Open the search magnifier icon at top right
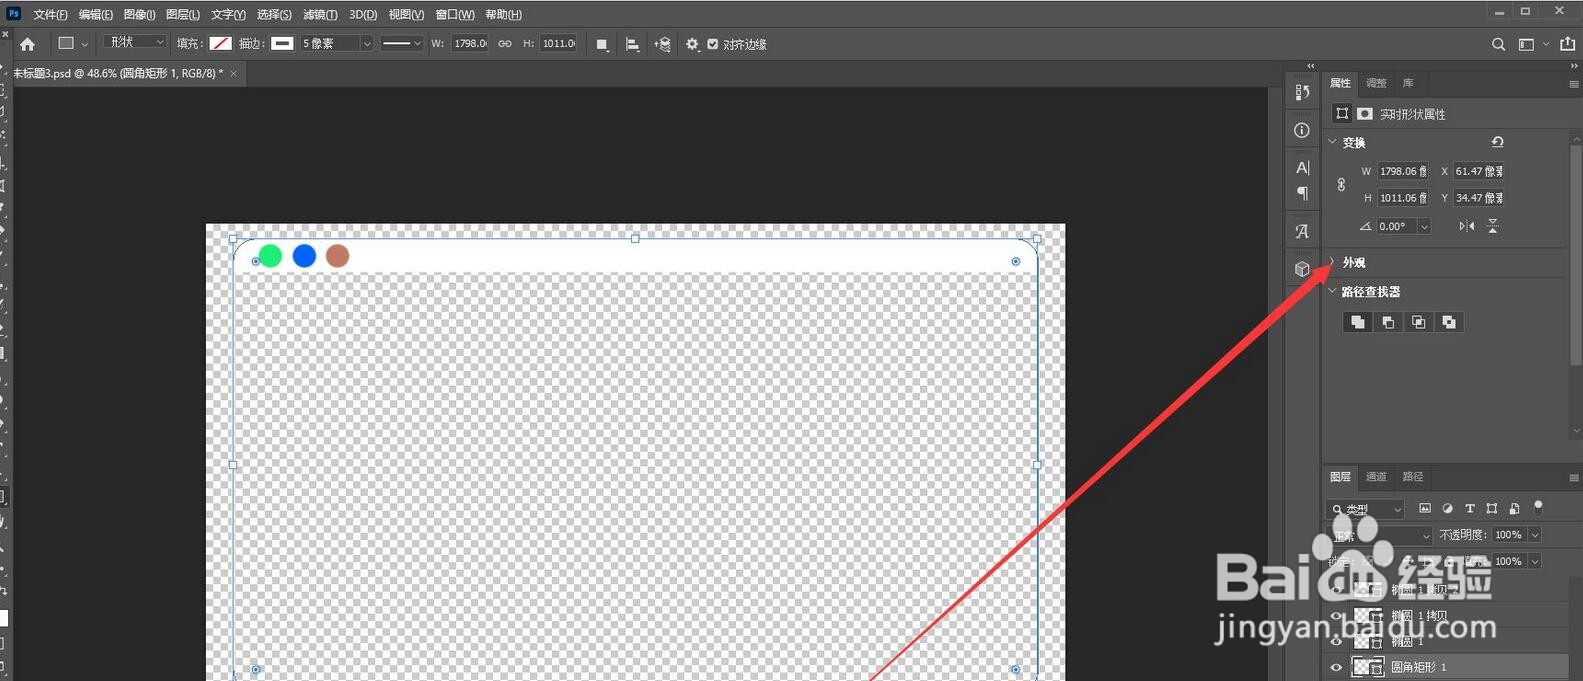 pos(1498,44)
